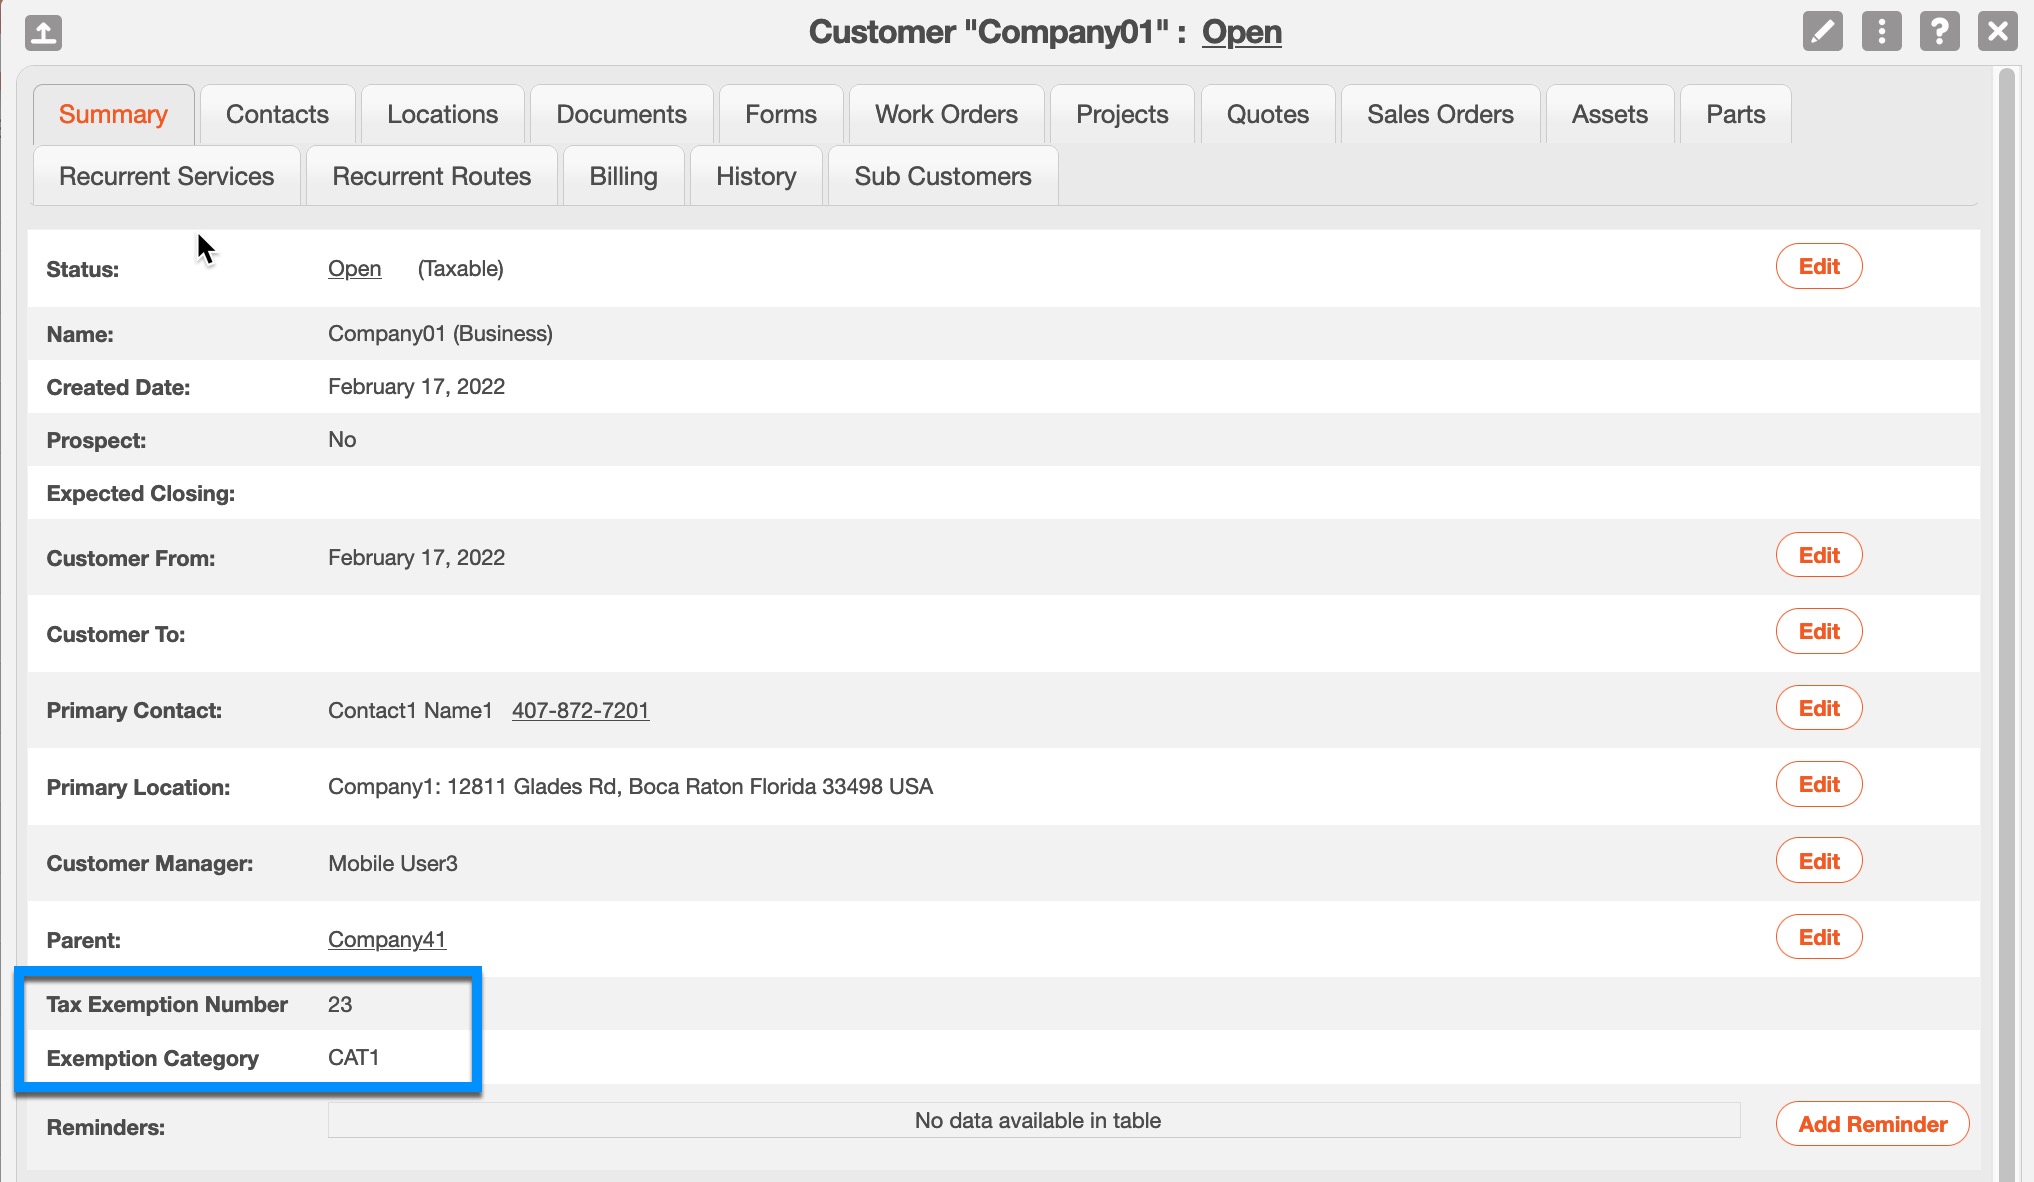The height and width of the screenshot is (1182, 2034).
Task: Open the Work Orders tab
Action: point(945,114)
